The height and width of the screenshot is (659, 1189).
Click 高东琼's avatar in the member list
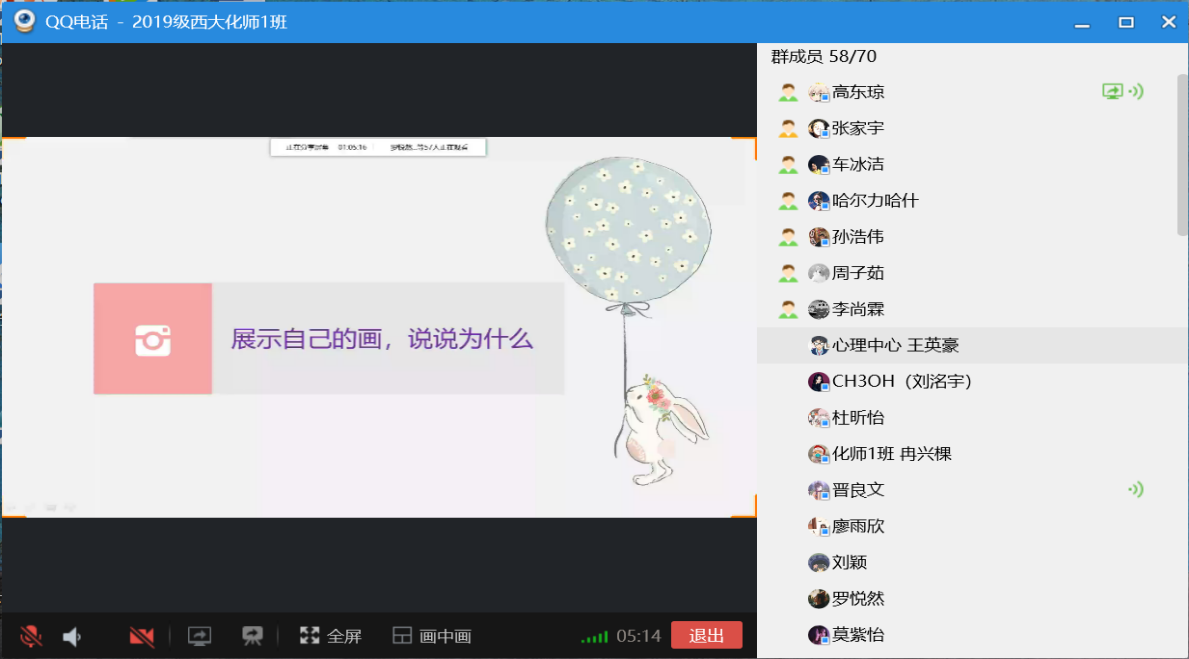click(x=819, y=93)
